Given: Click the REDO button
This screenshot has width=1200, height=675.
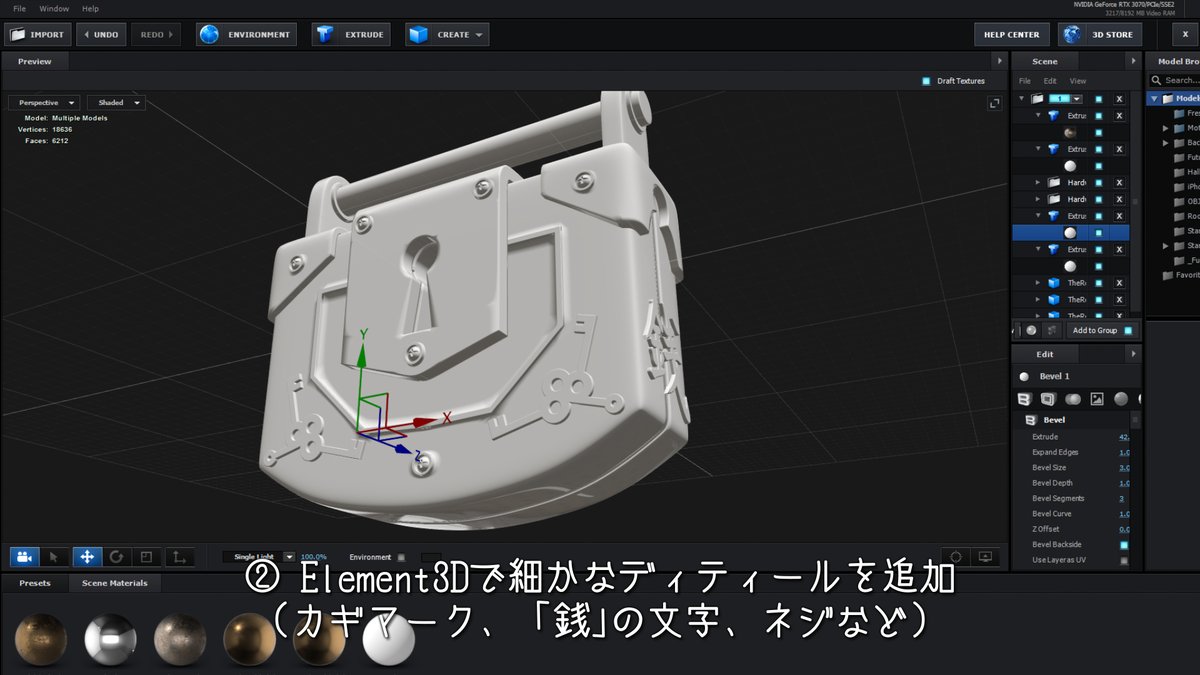Looking at the screenshot, I should 156,34.
